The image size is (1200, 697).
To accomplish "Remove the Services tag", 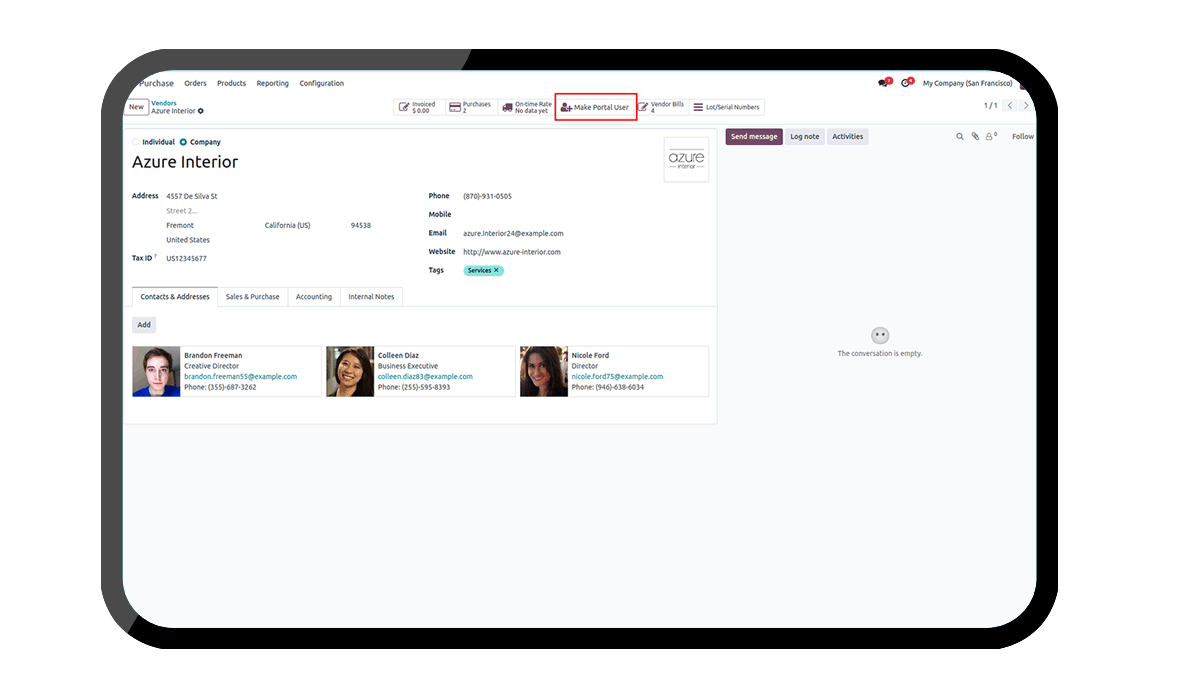I will [x=496, y=271].
